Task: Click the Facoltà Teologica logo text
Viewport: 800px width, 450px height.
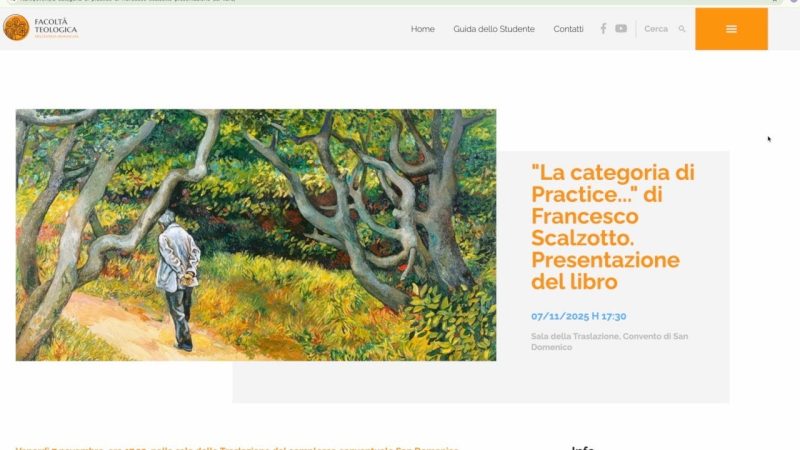Action: coord(56,28)
